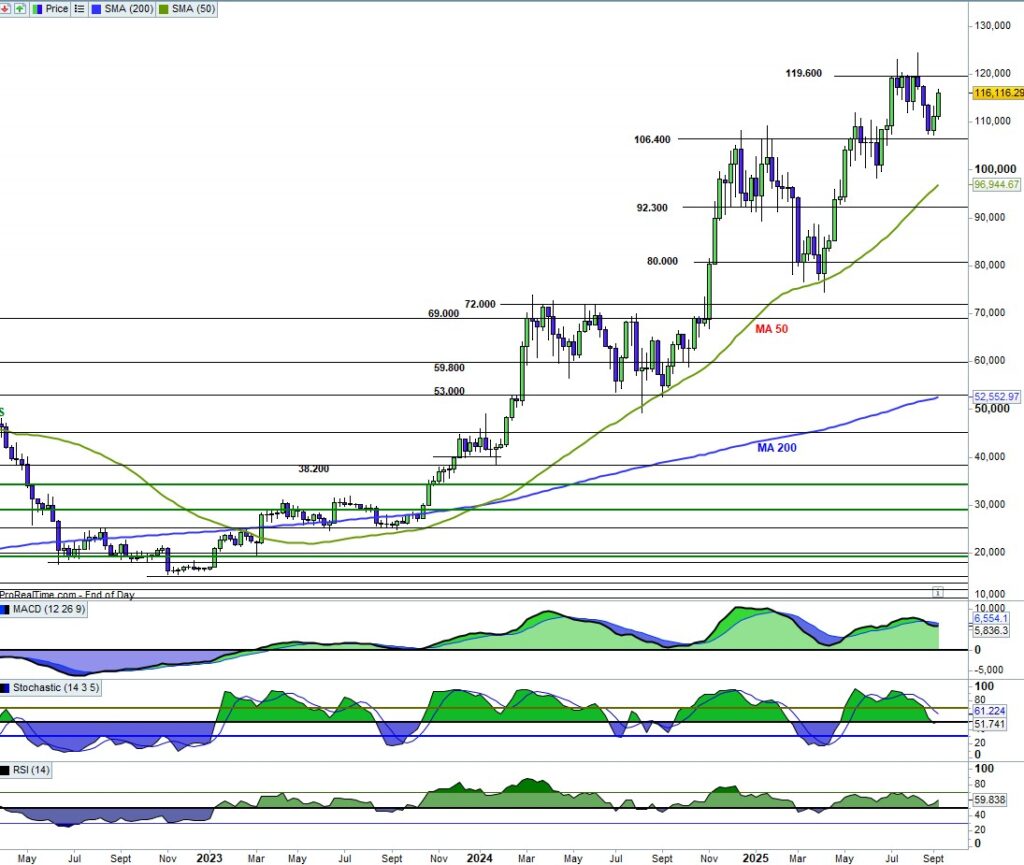Open MACD (12 26 9) panel settings

[x=51, y=610]
